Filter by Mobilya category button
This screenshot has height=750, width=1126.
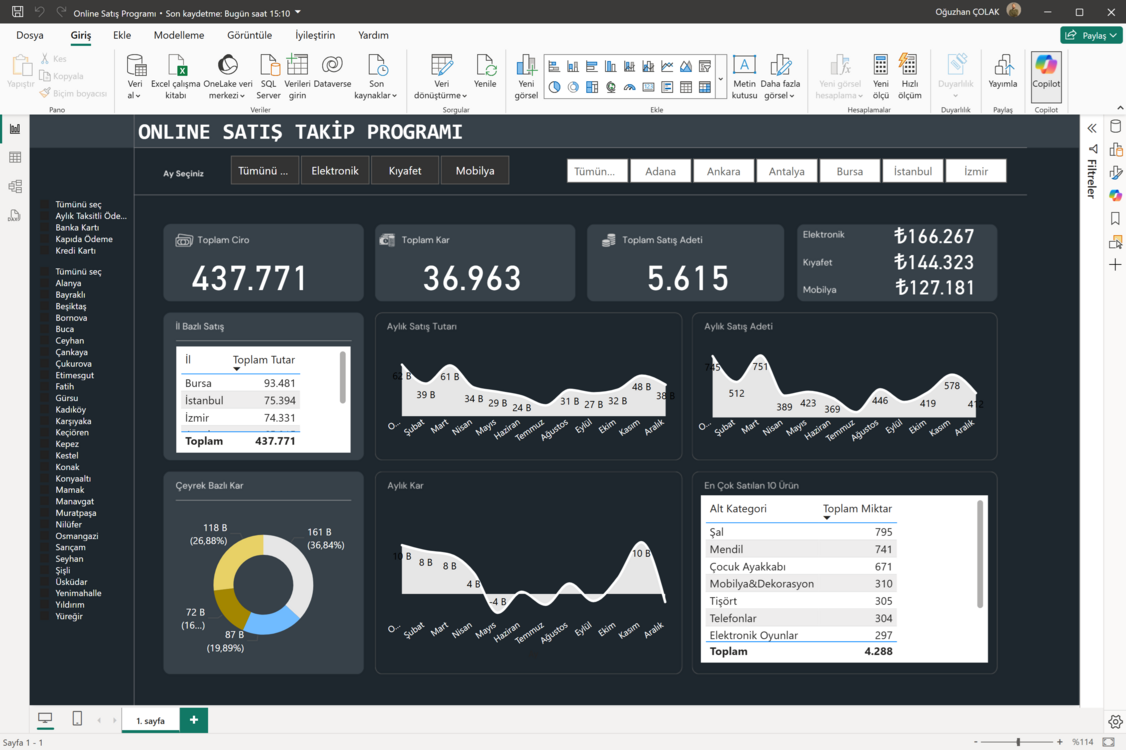[475, 170]
